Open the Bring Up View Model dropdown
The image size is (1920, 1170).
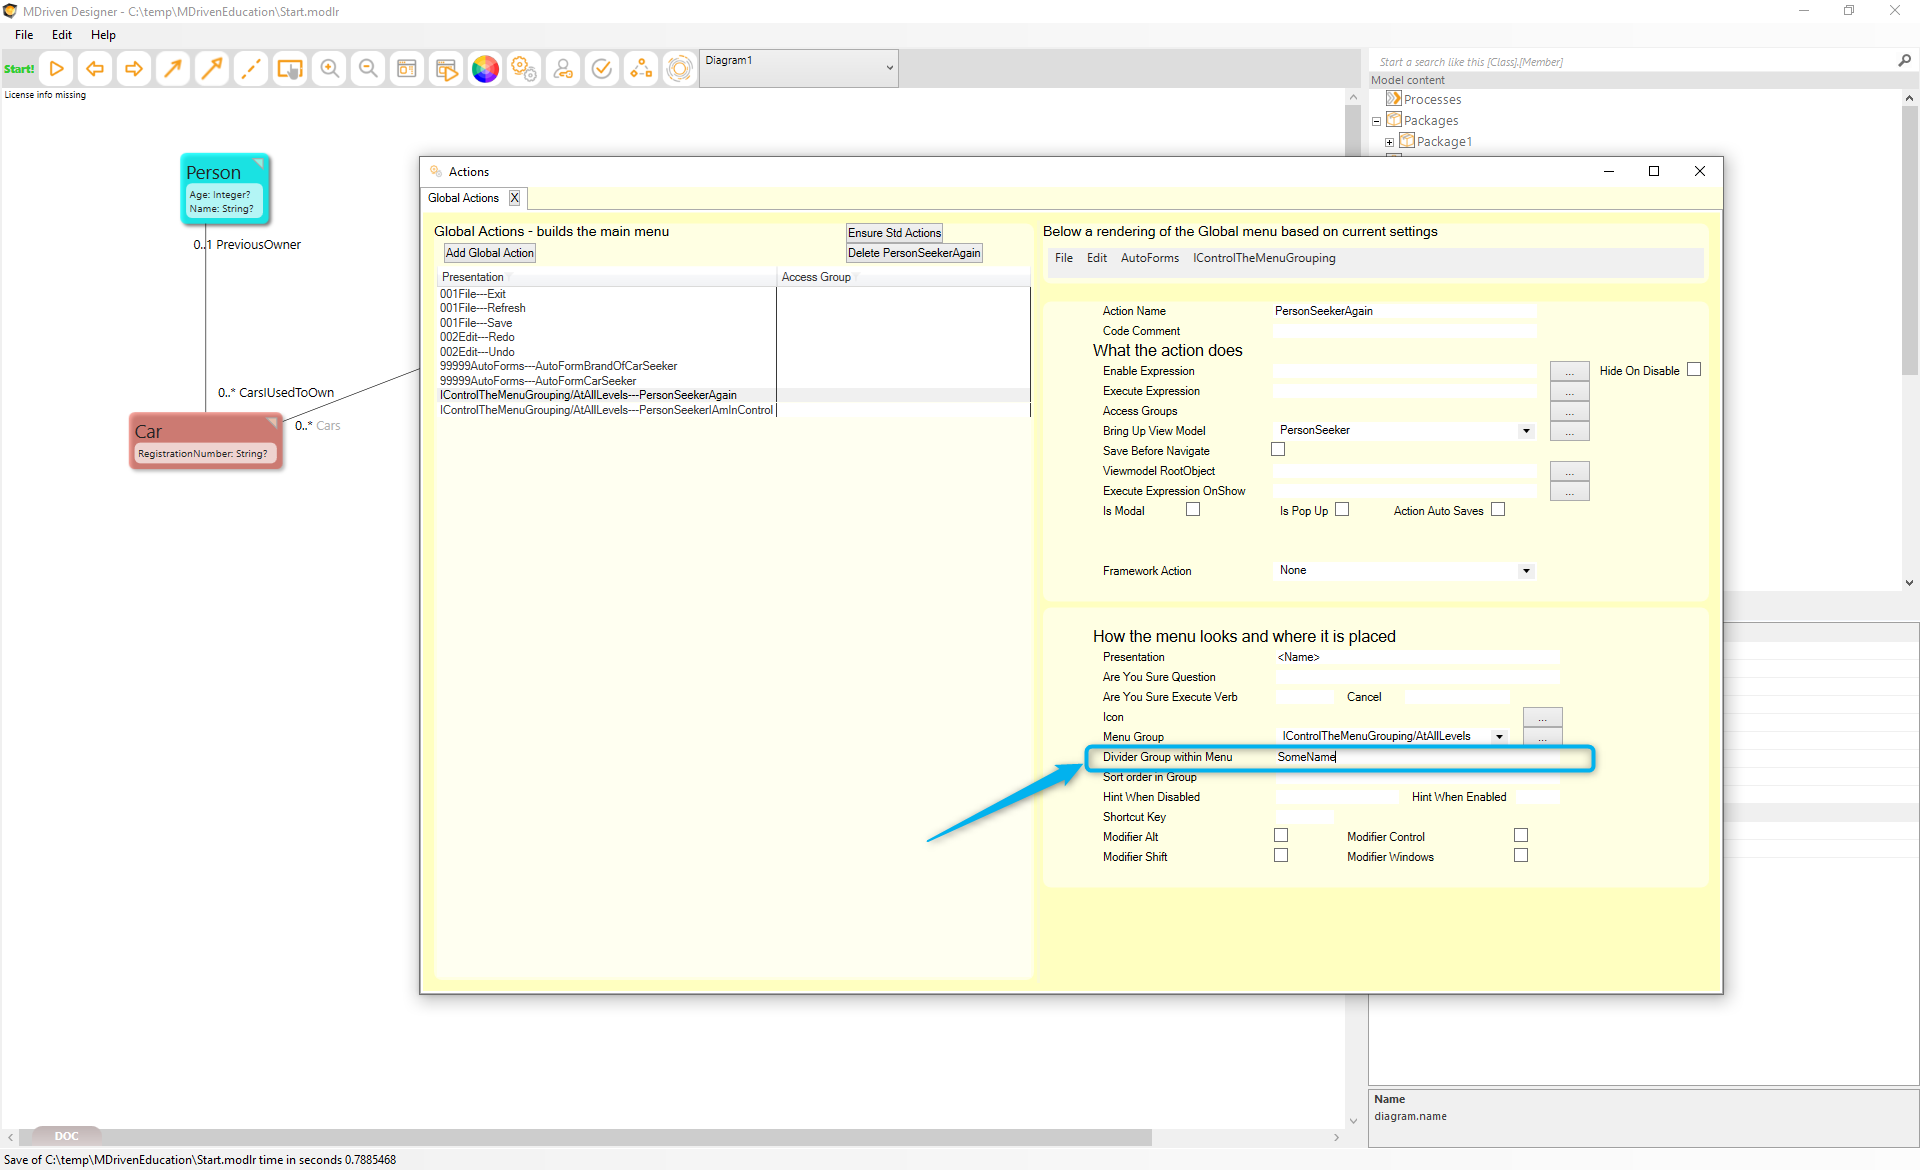click(x=1526, y=431)
